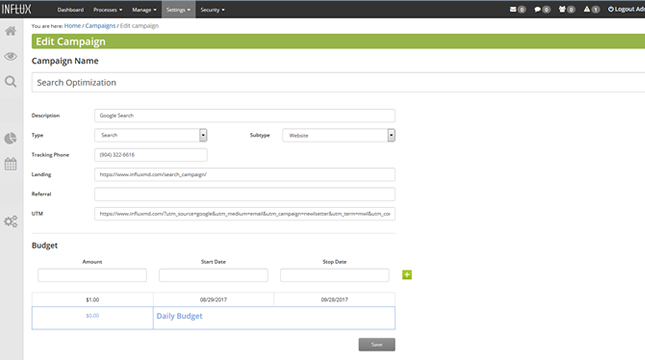645x360 pixels.
Task: Expand the Manage menu
Action: point(144,9)
